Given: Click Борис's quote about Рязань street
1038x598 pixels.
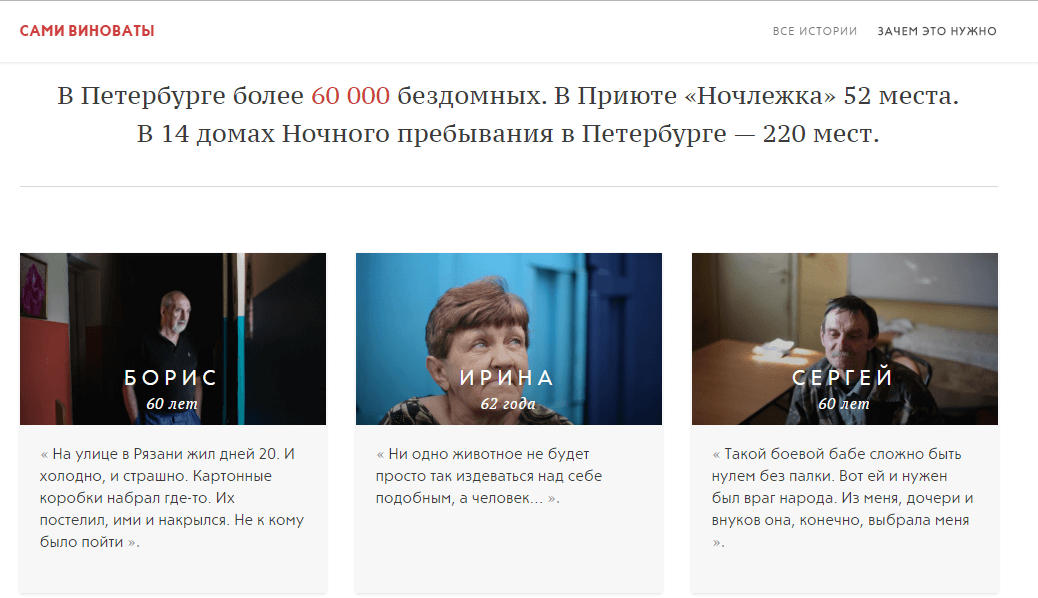Looking at the screenshot, I should click(x=172, y=498).
